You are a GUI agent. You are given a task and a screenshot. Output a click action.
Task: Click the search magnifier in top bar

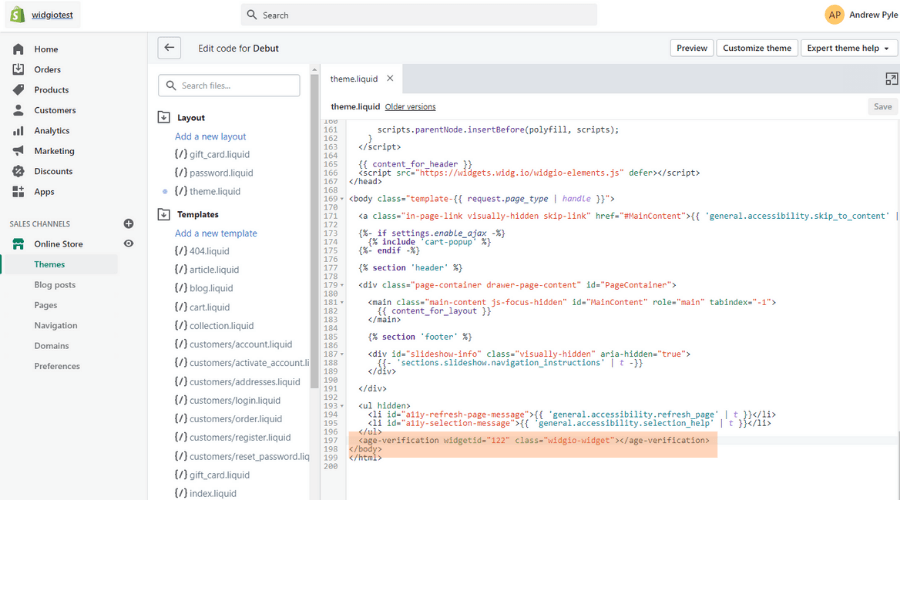[x=251, y=15]
